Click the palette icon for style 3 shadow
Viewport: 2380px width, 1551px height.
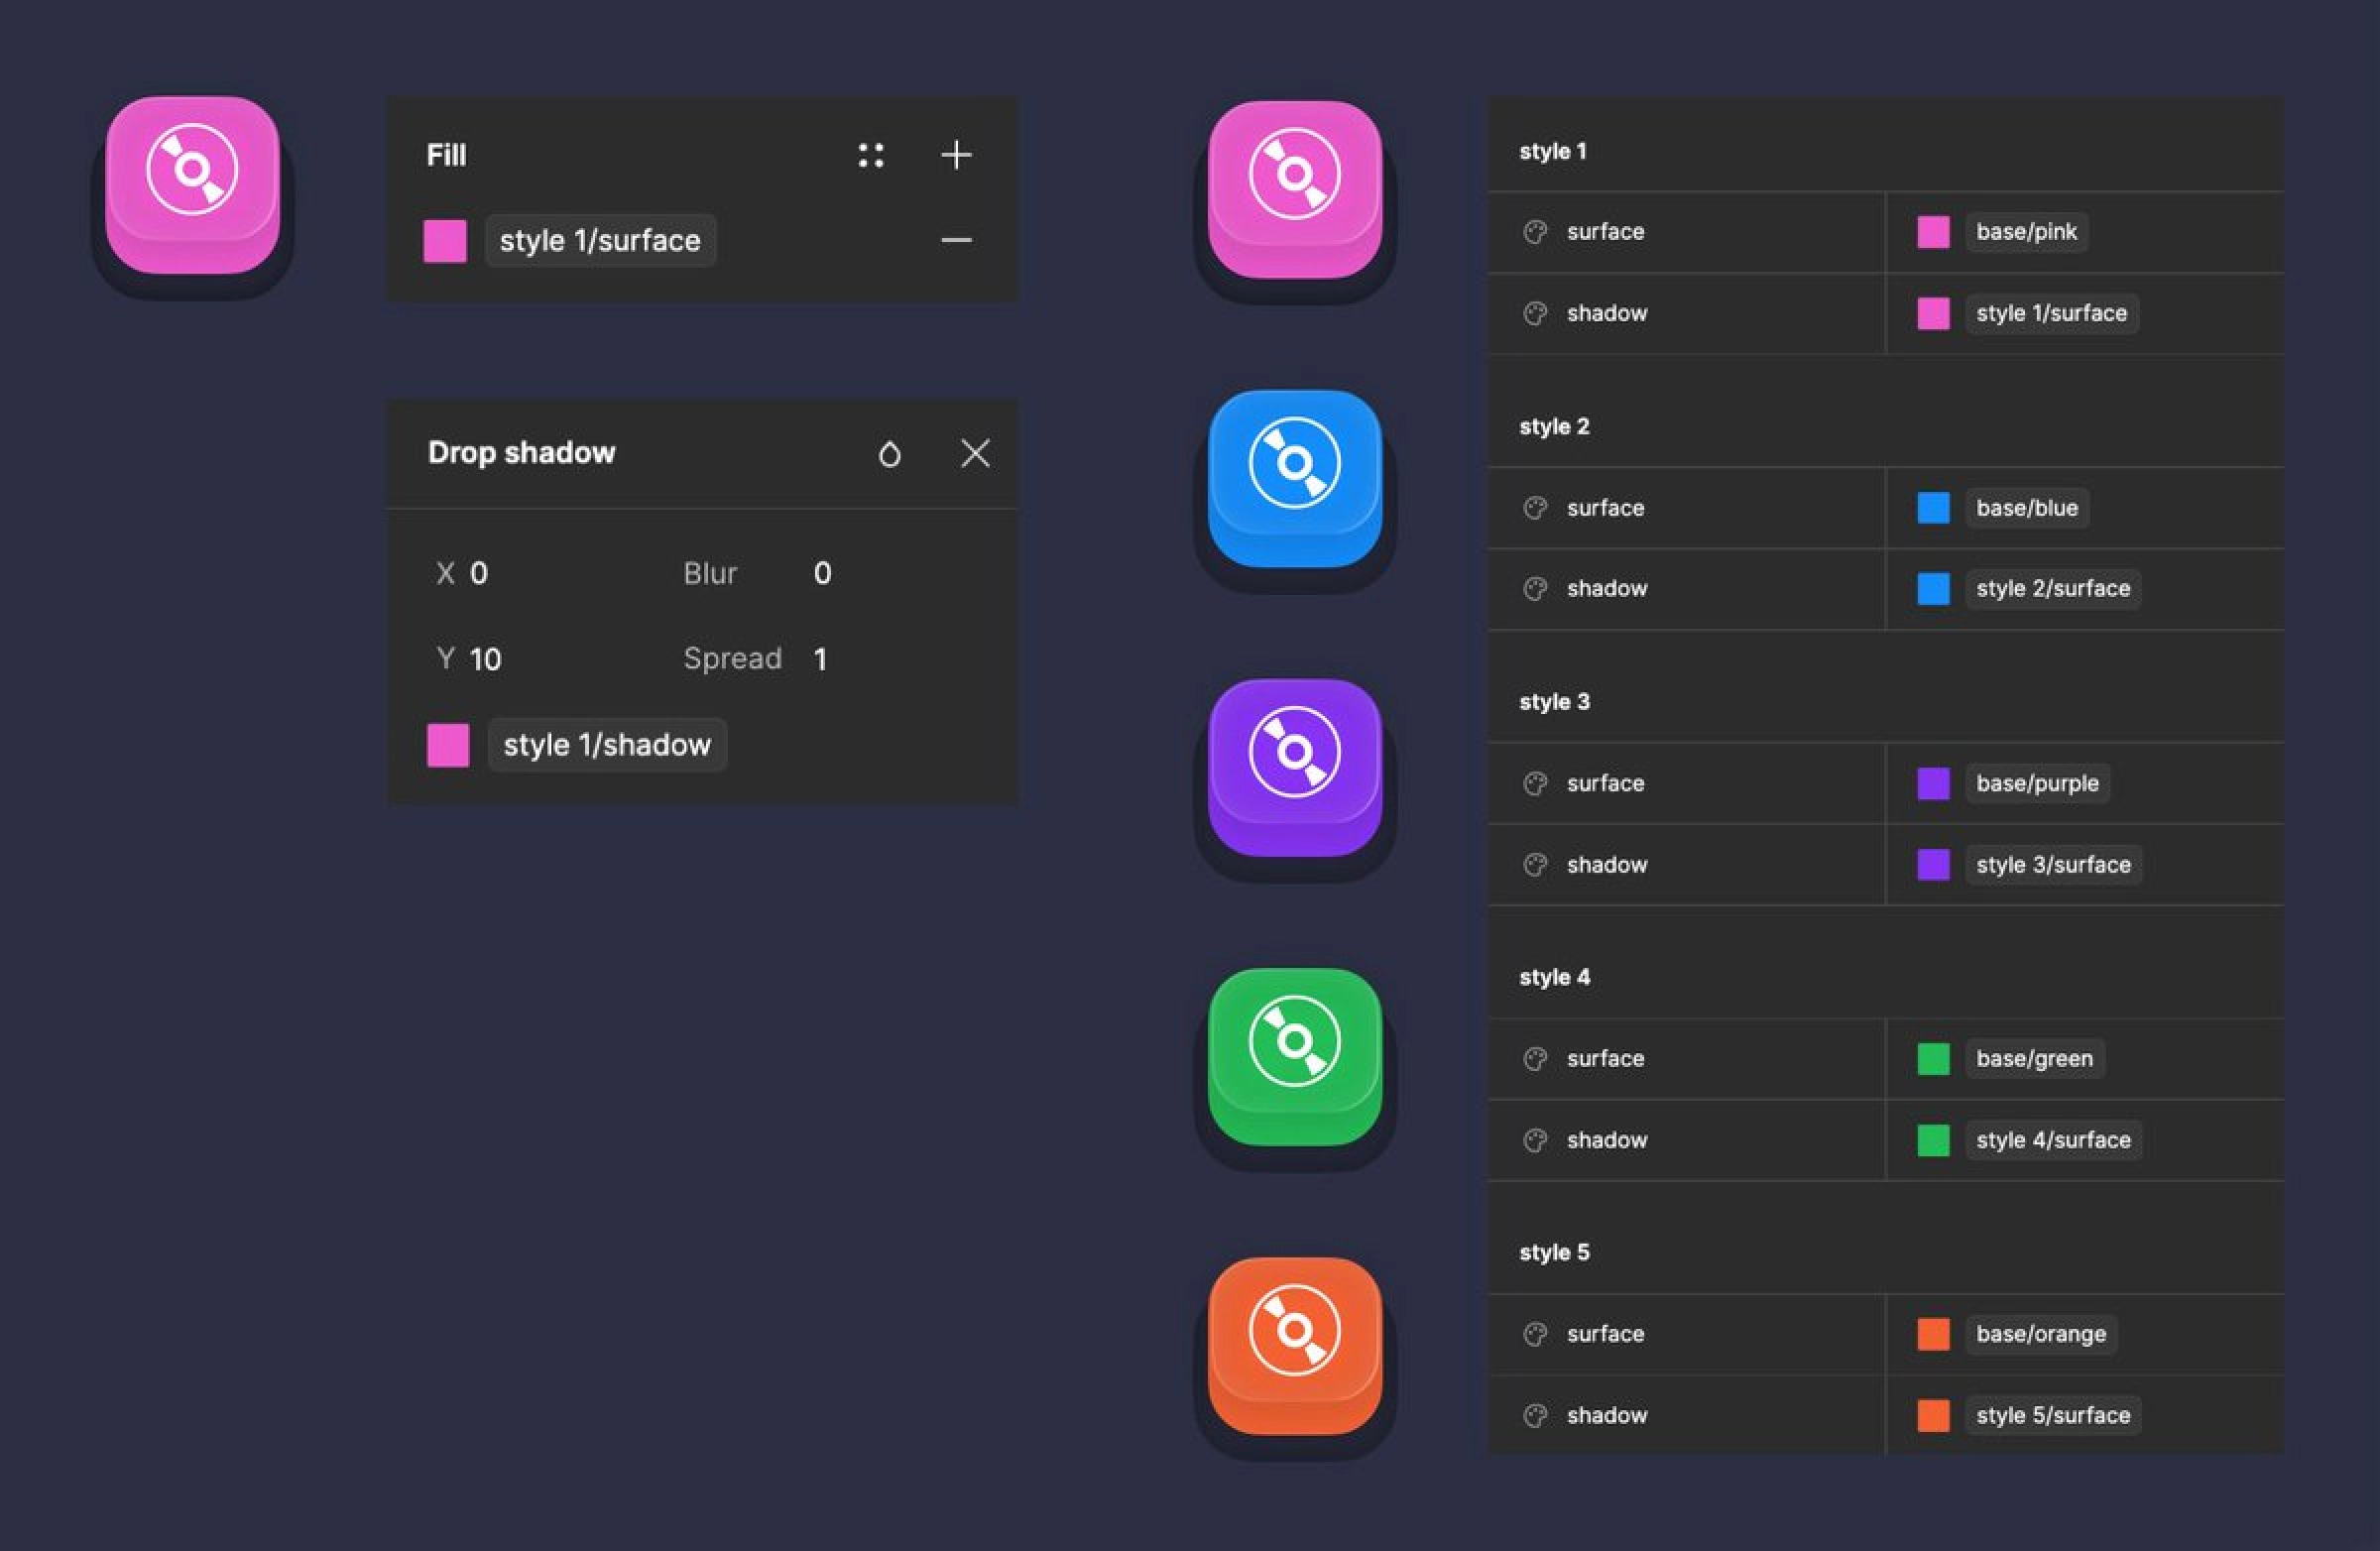click(1535, 865)
